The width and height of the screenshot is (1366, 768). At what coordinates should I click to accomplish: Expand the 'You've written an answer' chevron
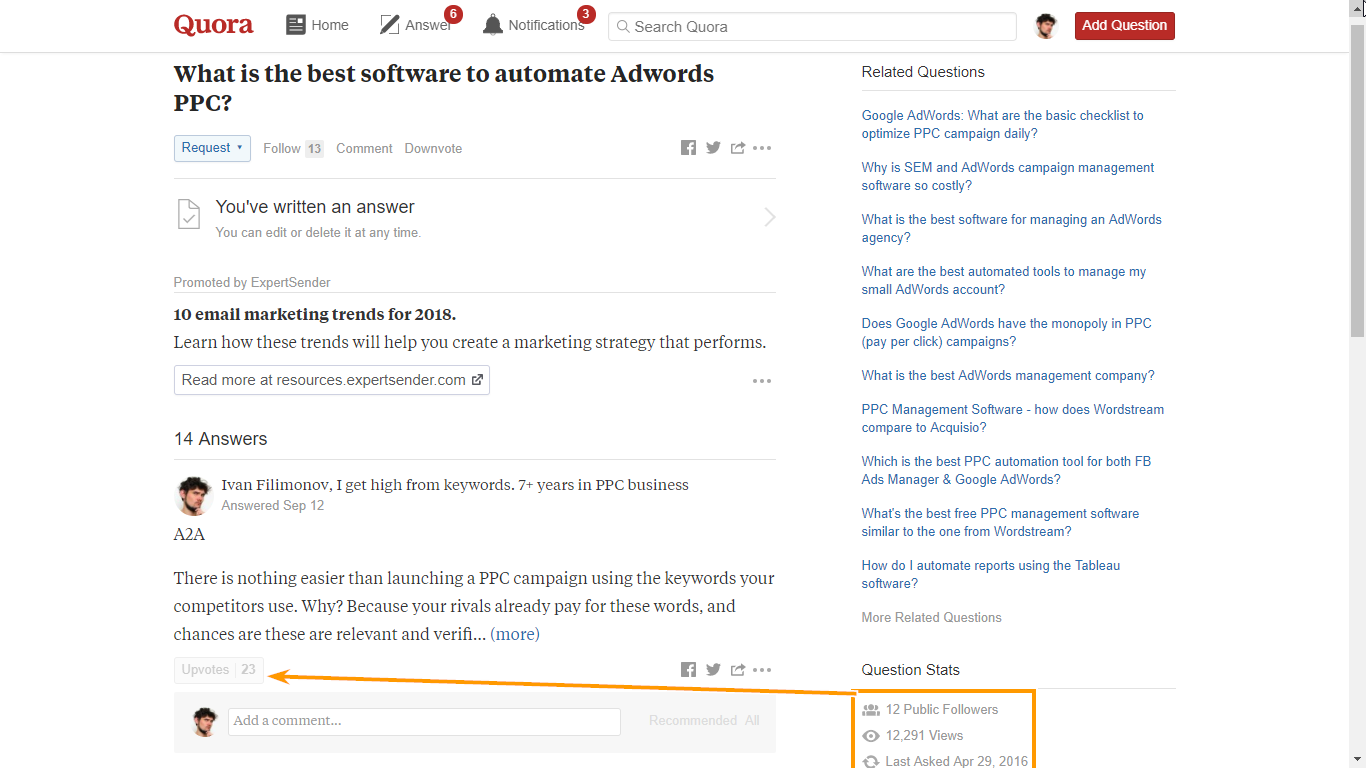pyautogui.click(x=769, y=217)
